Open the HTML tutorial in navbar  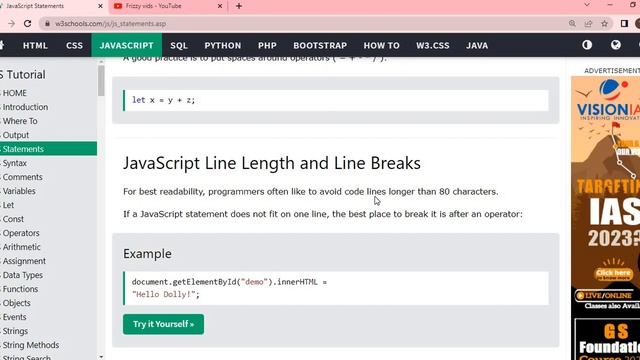pyautogui.click(x=35, y=45)
